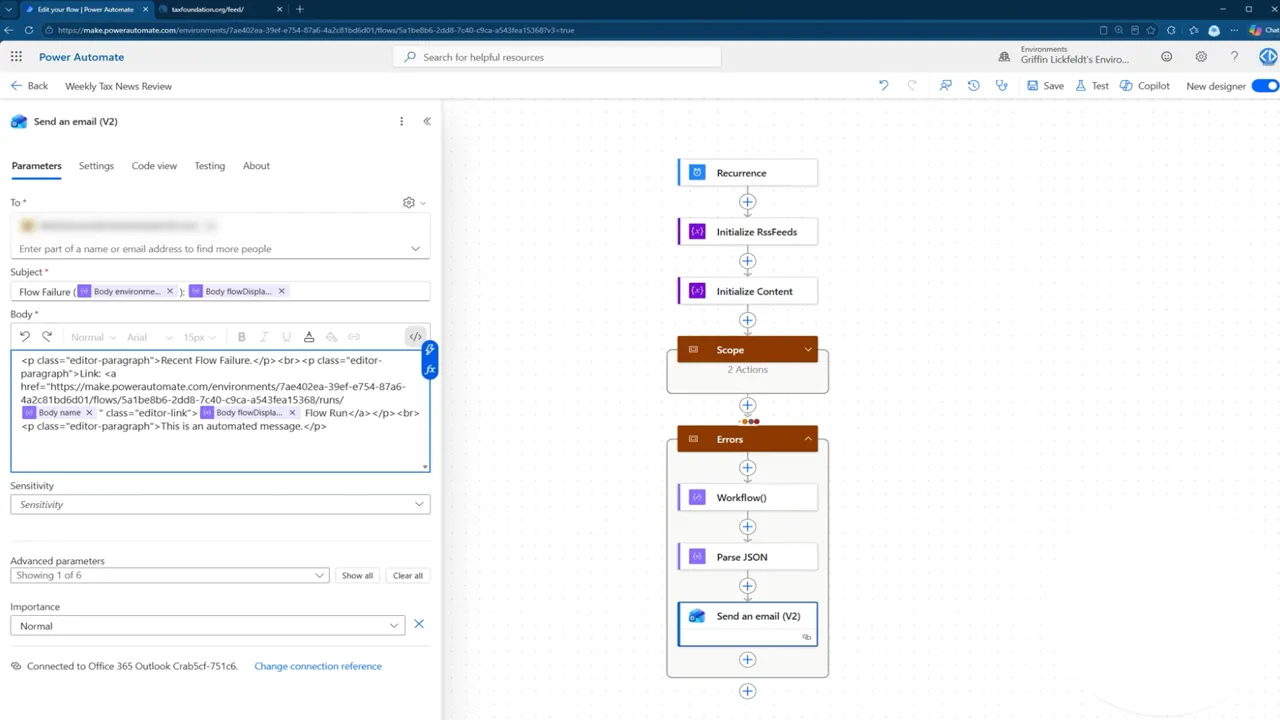Image resolution: width=1280 pixels, height=720 pixels.
Task: Remove the Body environme... token from Subject
Action: pos(170,291)
